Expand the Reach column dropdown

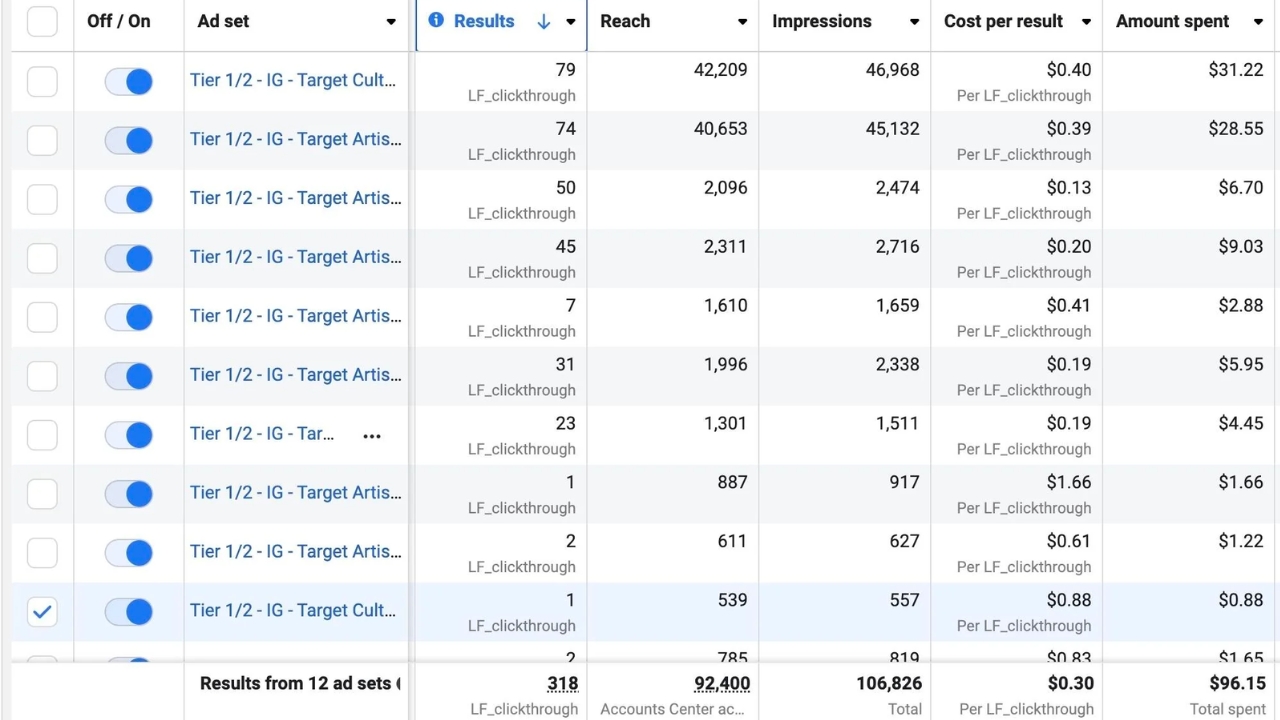[x=742, y=22]
